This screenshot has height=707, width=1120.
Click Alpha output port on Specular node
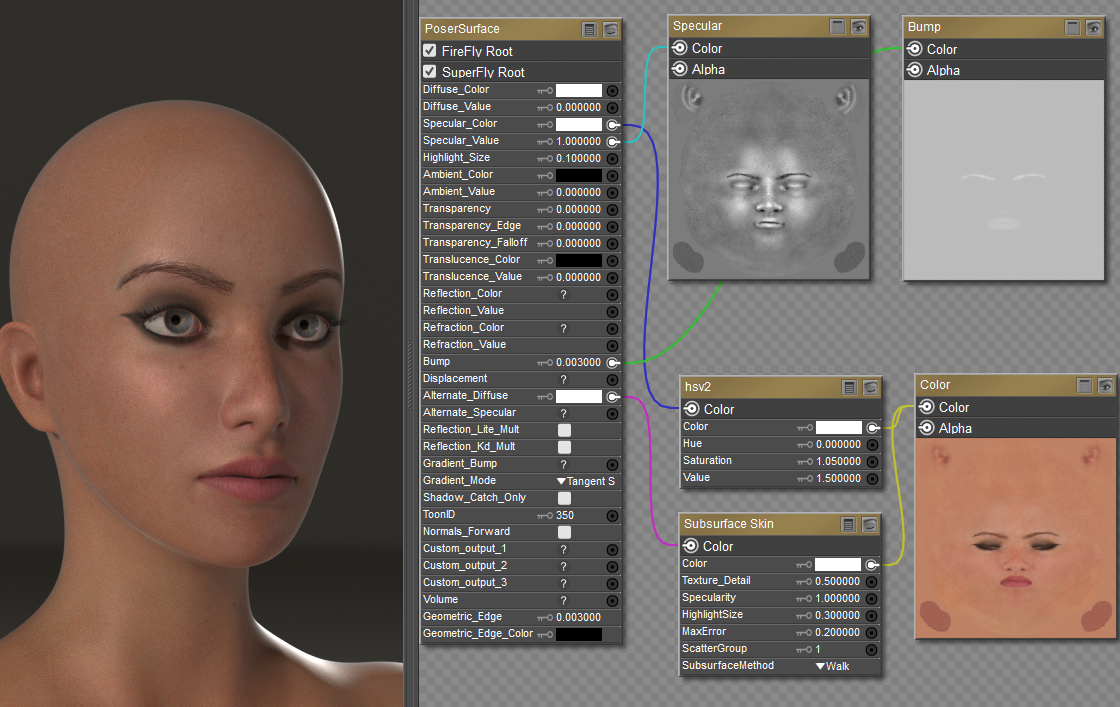pos(679,69)
